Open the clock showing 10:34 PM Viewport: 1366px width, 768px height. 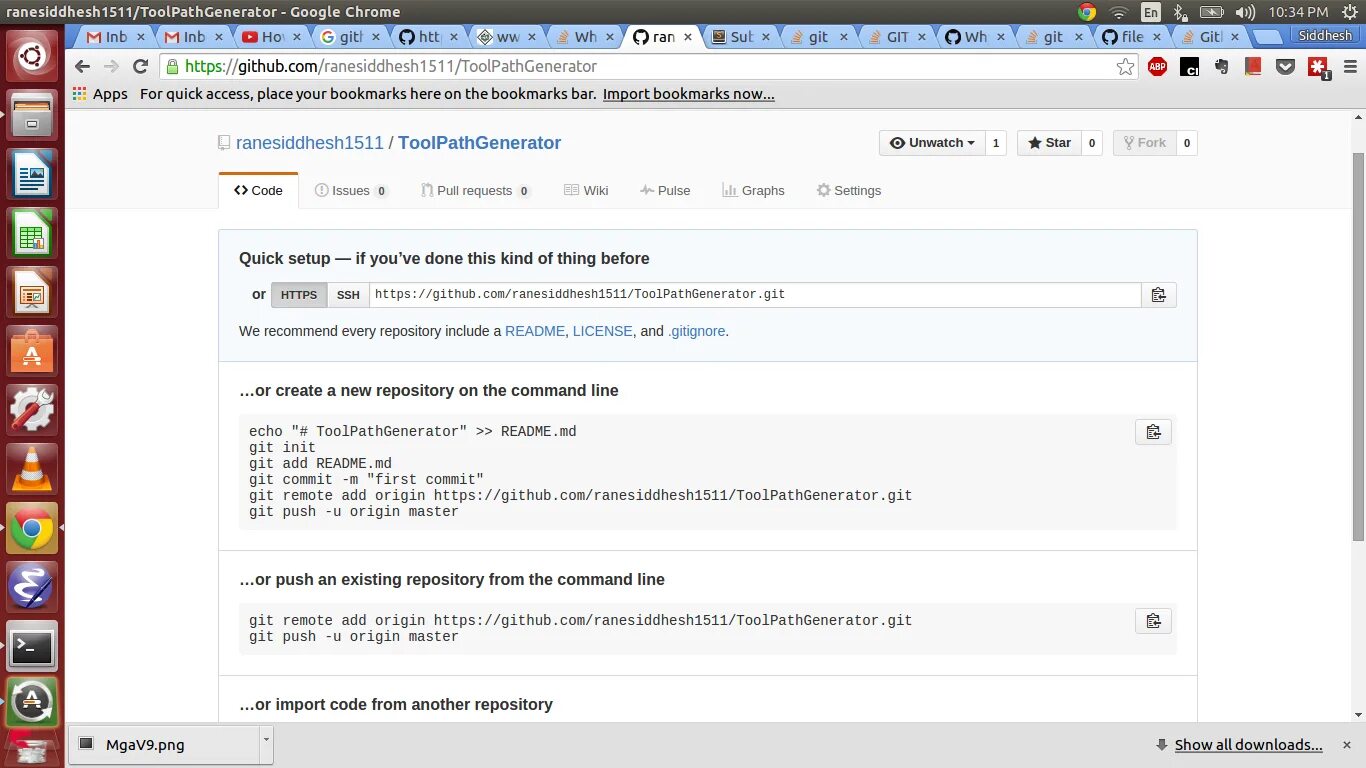click(x=1298, y=12)
